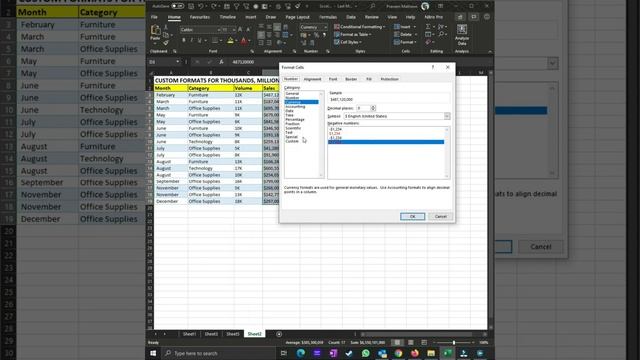This screenshot has width=640, height=360.
Task: Open the font name Calibri dropdown
Action: [x=219, y=30]
